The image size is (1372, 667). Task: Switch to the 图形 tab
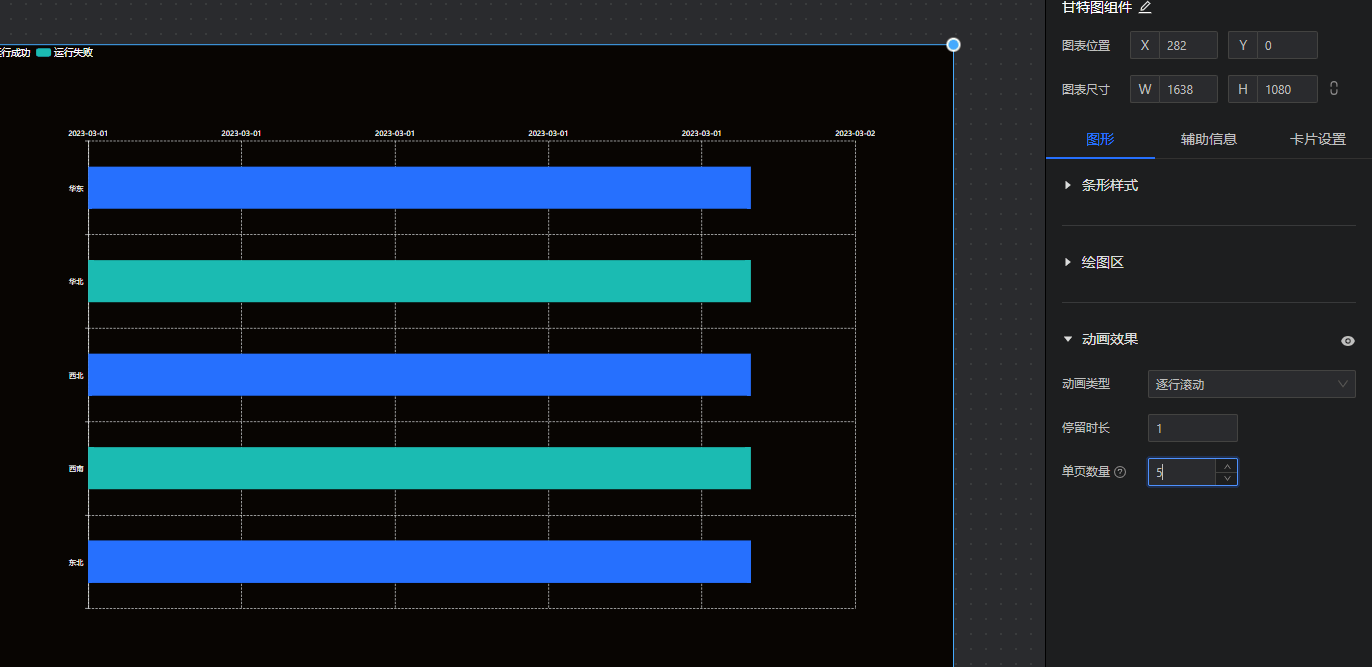[x=1100, y=139]
